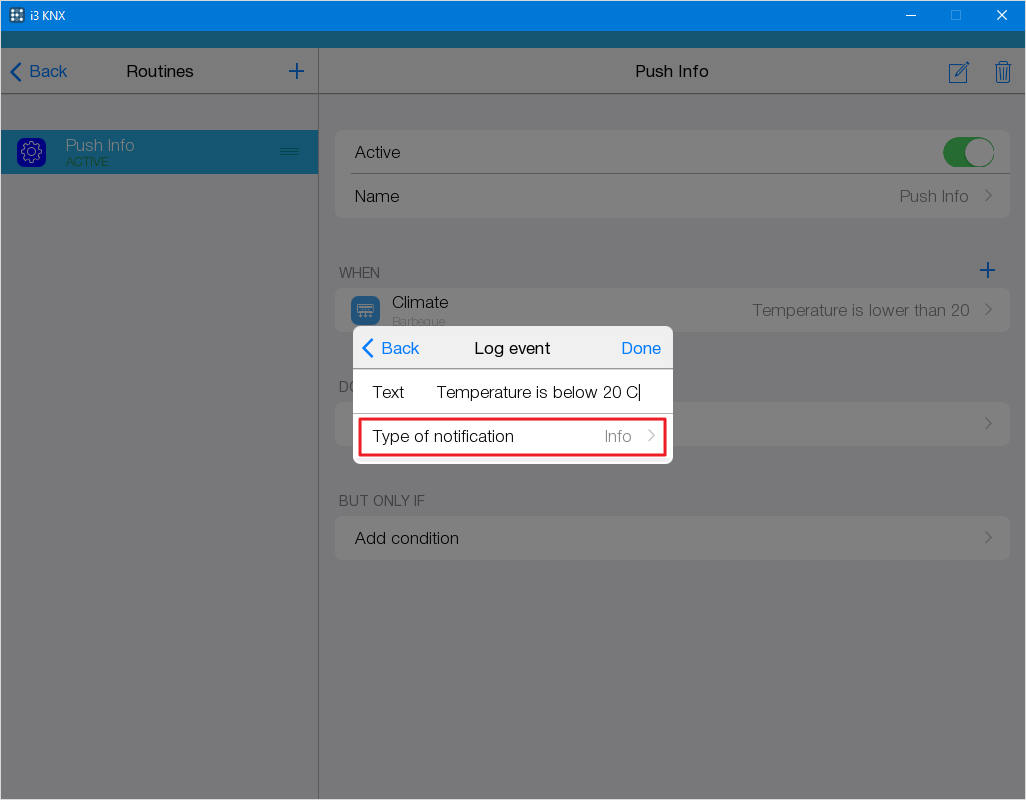Click the plus icon beside Routines
Screen dimensions: 1026x800
(x=296, y=71)
